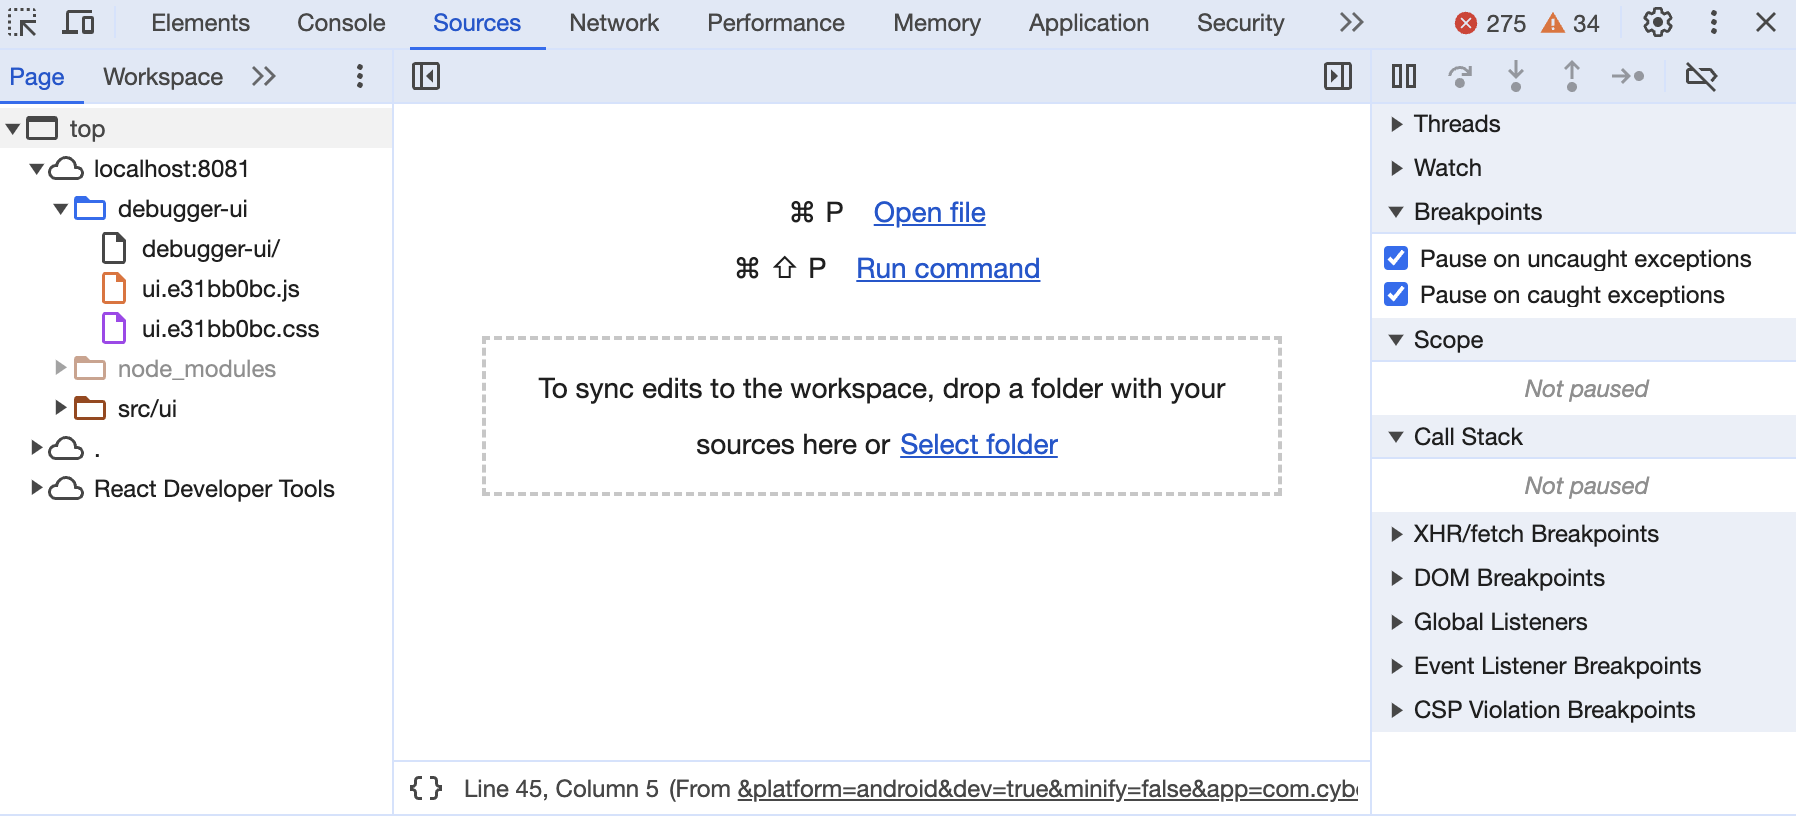1796x816 pixels.
Task: Open the Security tab
Action: [1241, 23]
